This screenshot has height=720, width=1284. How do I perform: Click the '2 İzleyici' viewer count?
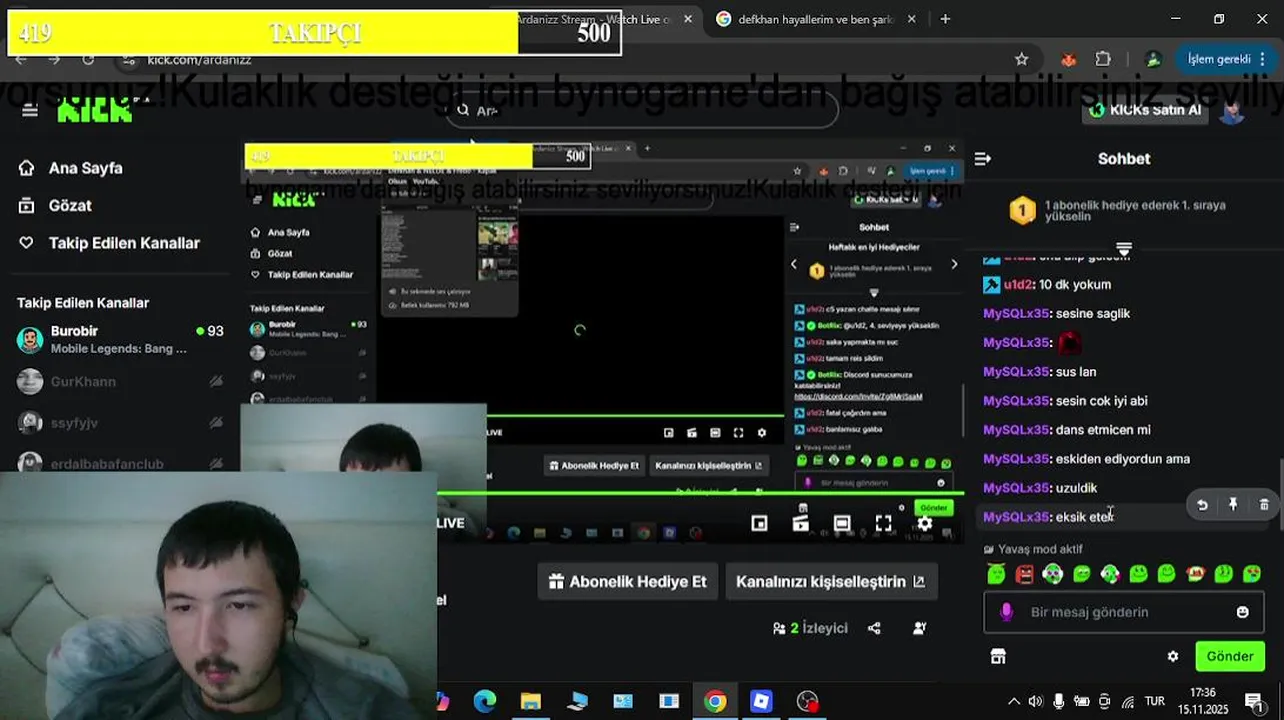coord(810,628)
